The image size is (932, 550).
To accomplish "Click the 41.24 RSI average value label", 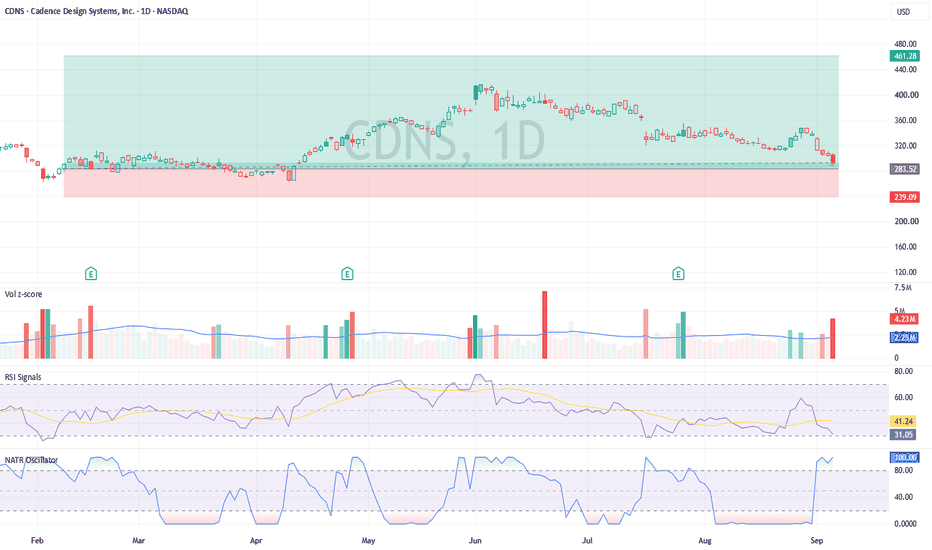I will pyautogui.click(x=903, y=421).
